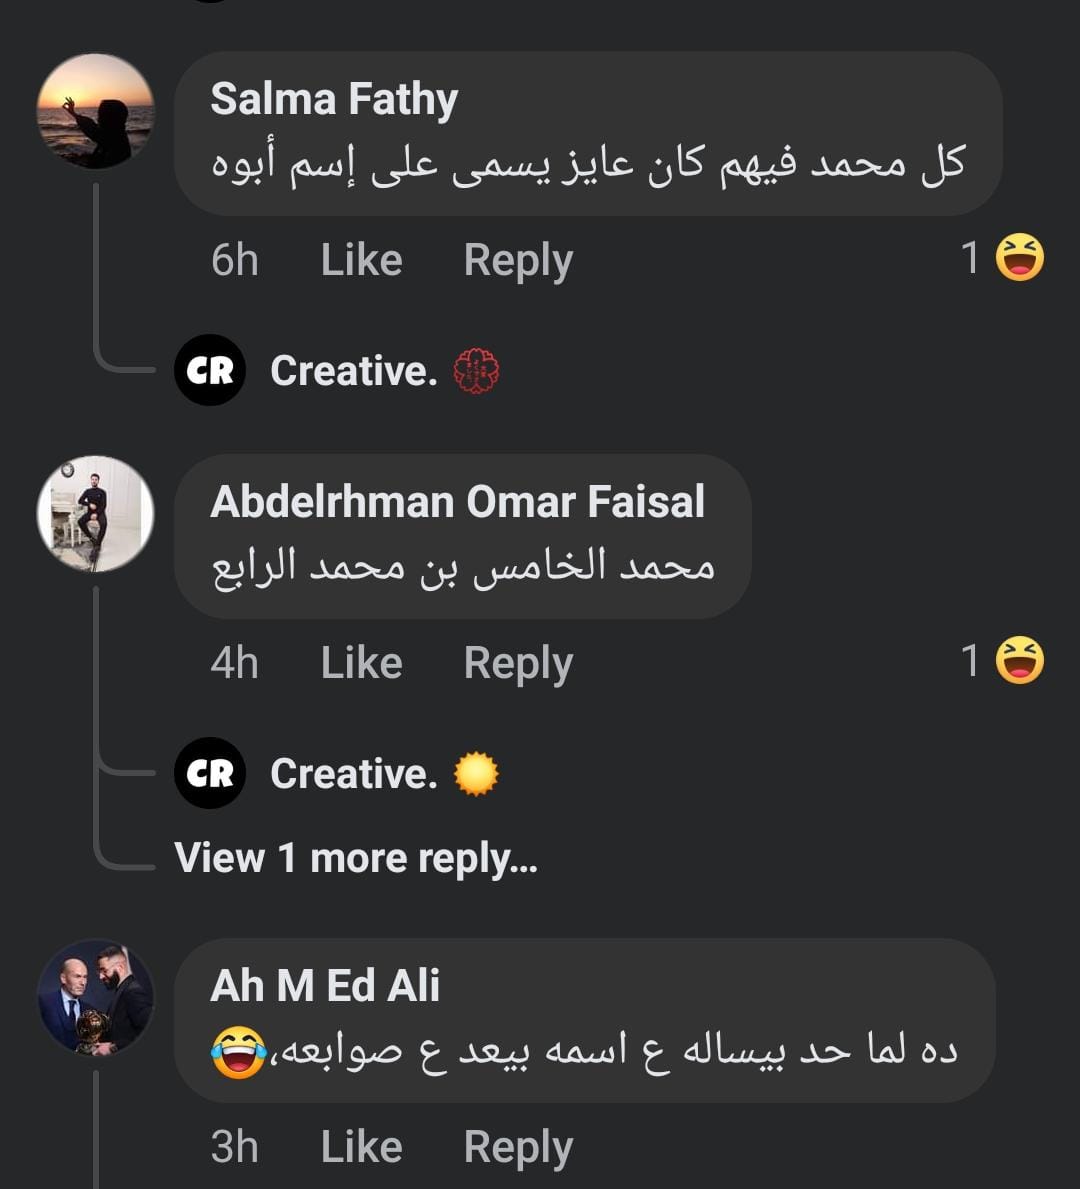Image resolution: width=1080 pixels, height=1189 pixels.
Task: Open Salma Fathy's name link
Action: click(334, 99)
